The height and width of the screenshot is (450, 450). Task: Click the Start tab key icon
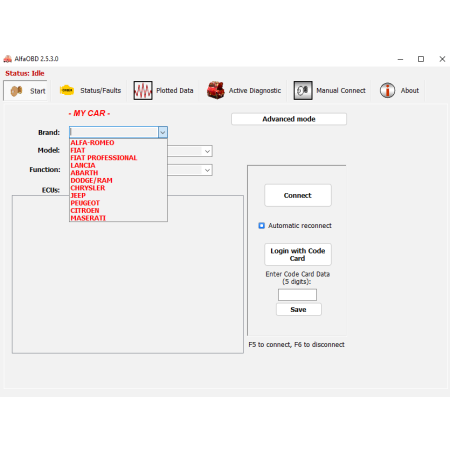point(16,91)
